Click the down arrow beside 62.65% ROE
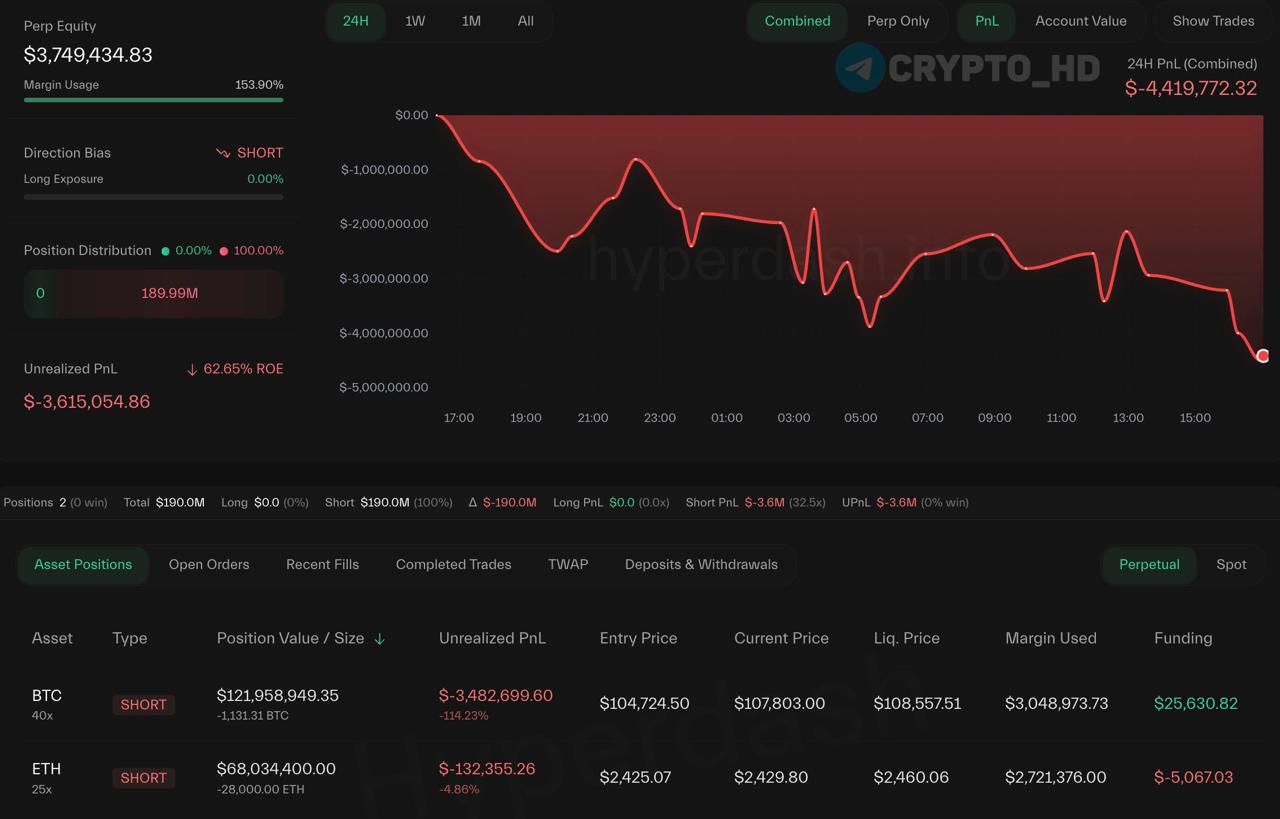Image resolution: width=1280 pixels, height=819 pixels. (x=192, y=369)
